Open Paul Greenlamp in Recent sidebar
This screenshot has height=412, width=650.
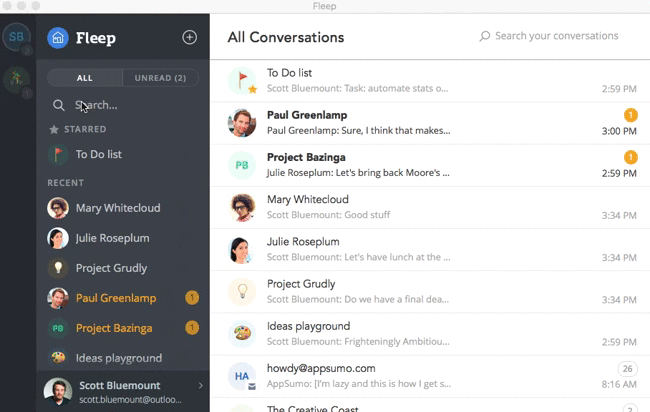click(123, 298)
